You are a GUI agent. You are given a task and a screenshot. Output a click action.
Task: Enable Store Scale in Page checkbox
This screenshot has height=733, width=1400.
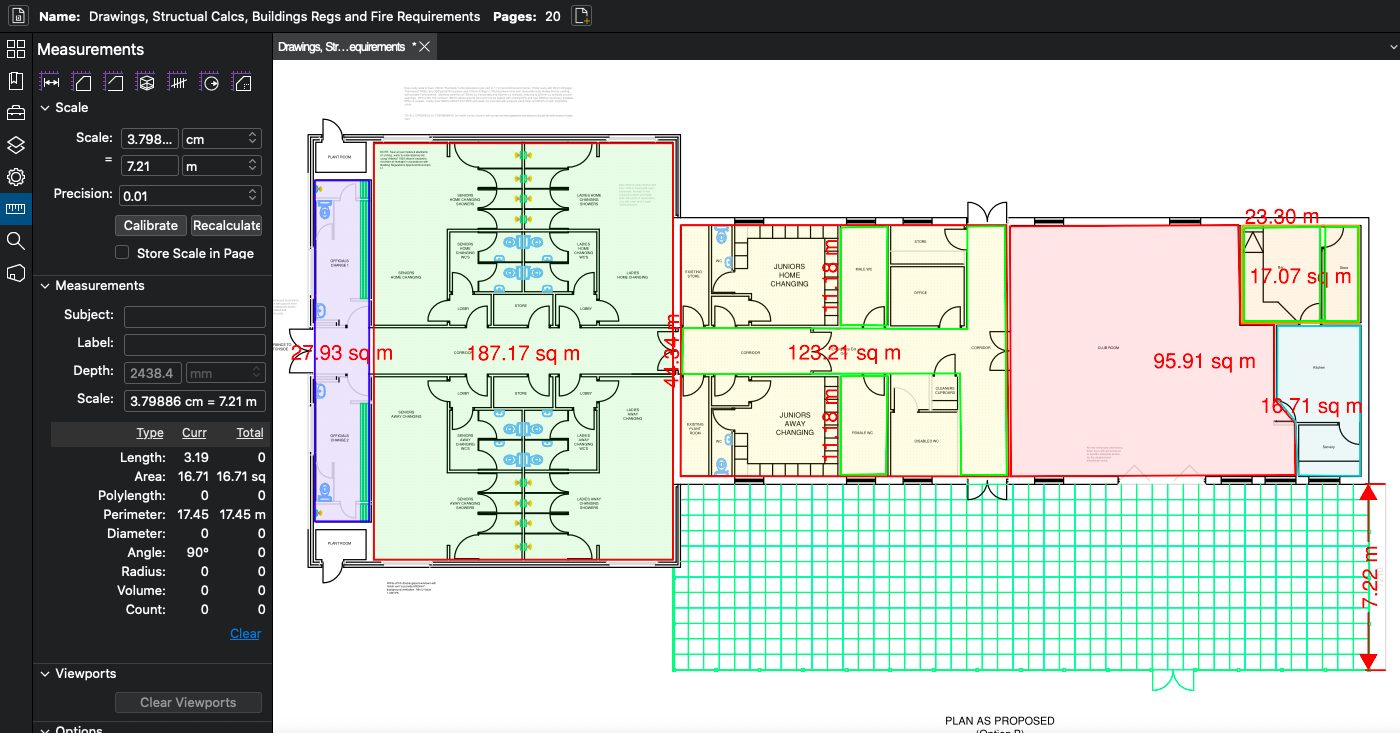(x=122, y=253)
